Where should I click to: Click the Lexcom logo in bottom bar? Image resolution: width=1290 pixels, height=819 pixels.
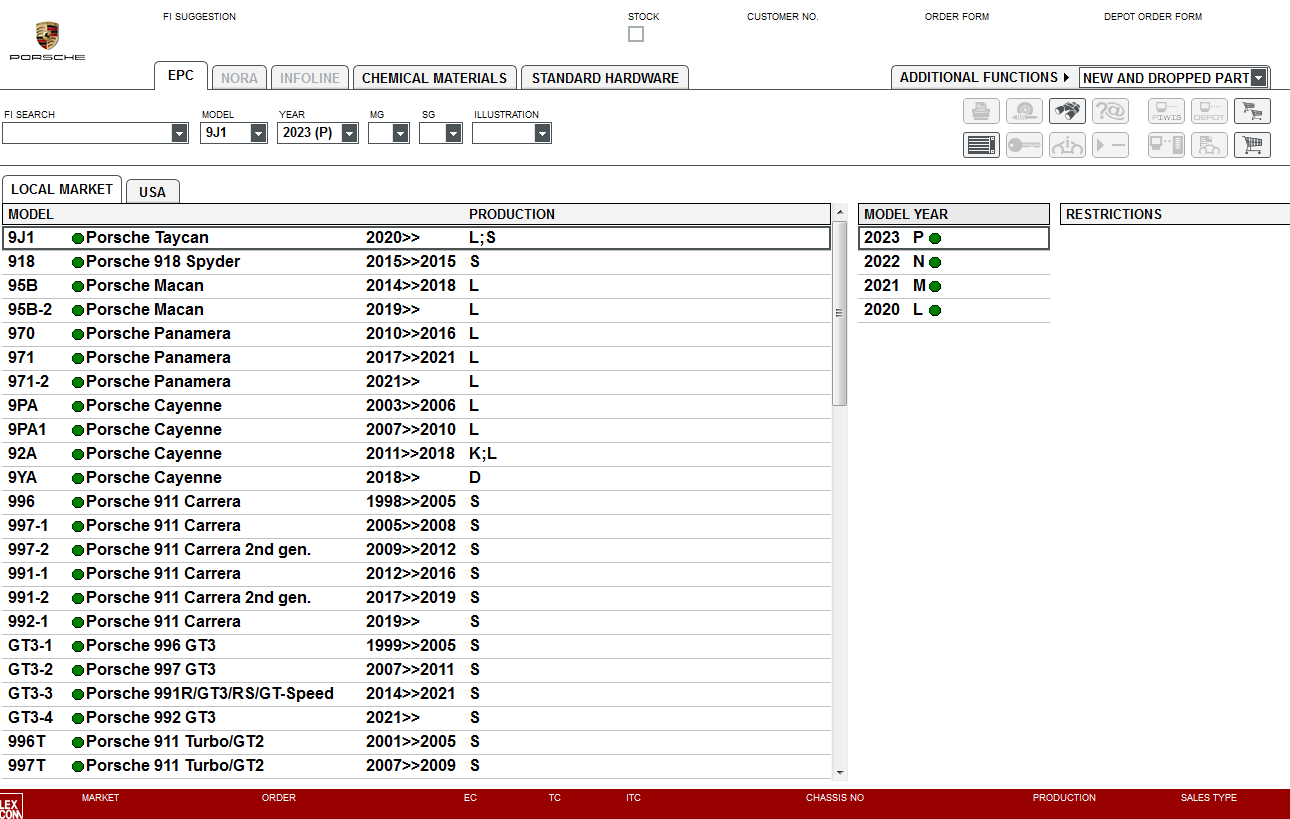tap(11, 805)
